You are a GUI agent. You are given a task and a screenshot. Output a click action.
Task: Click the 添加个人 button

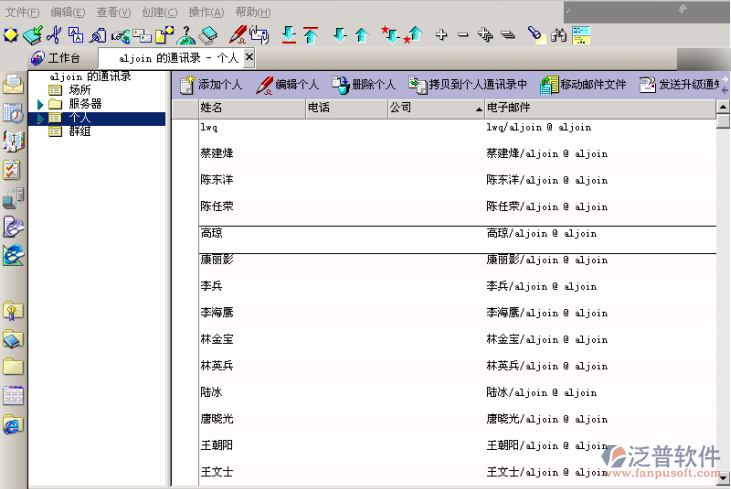point(210,85)
